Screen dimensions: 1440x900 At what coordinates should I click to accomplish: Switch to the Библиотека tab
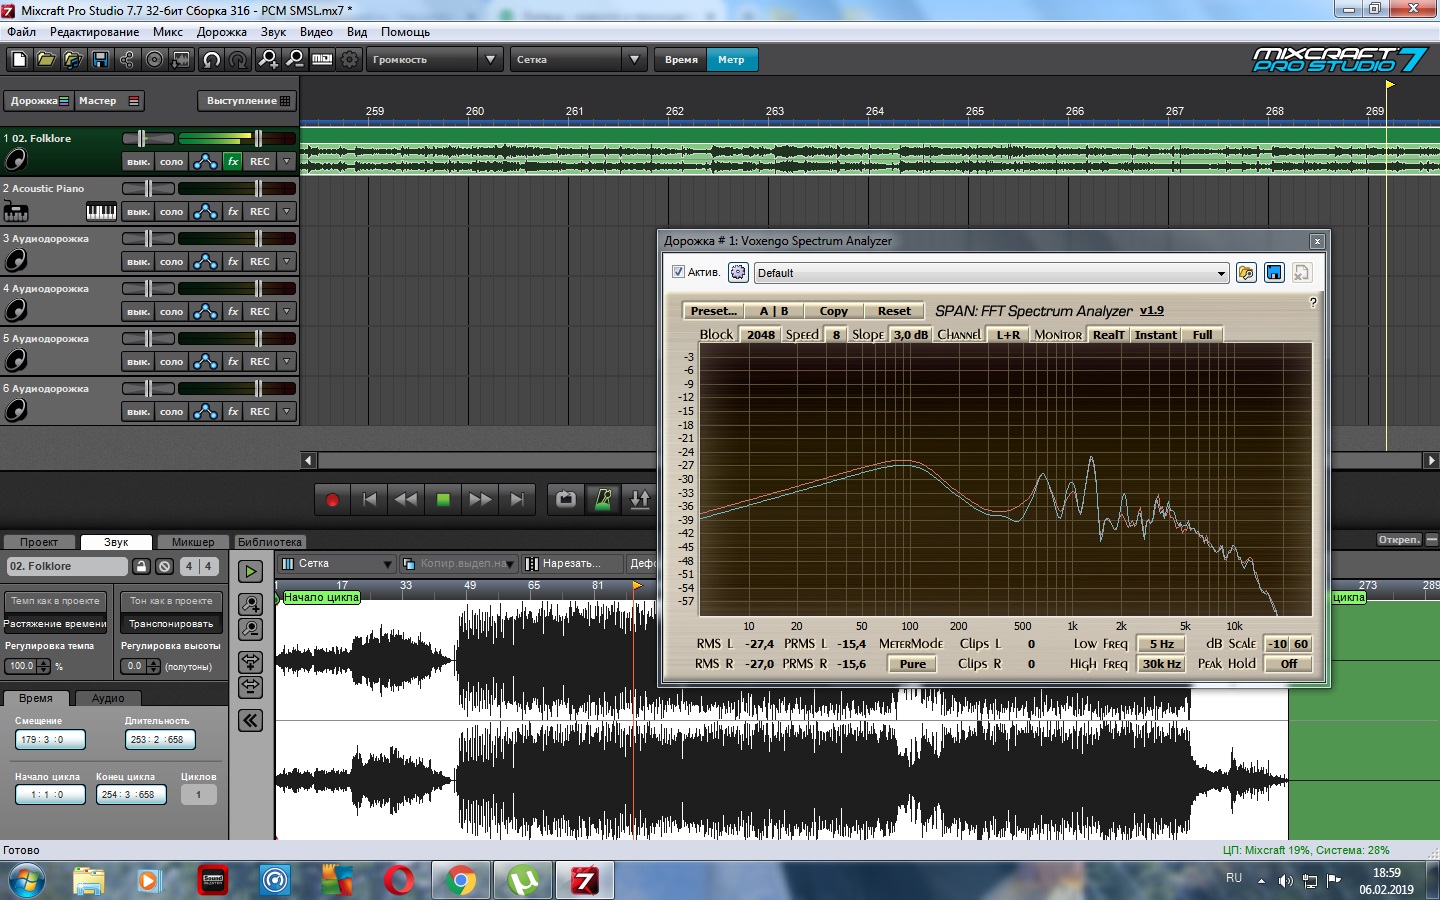269,542
